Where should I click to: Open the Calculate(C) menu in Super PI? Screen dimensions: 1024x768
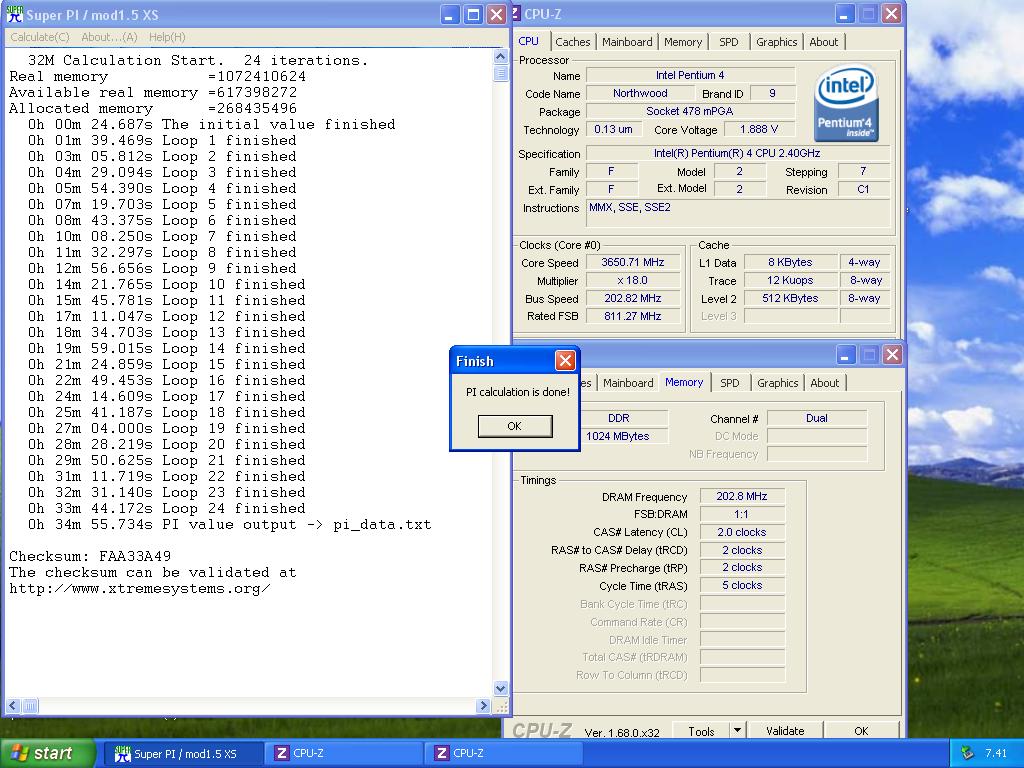click(x=40, y=37)
